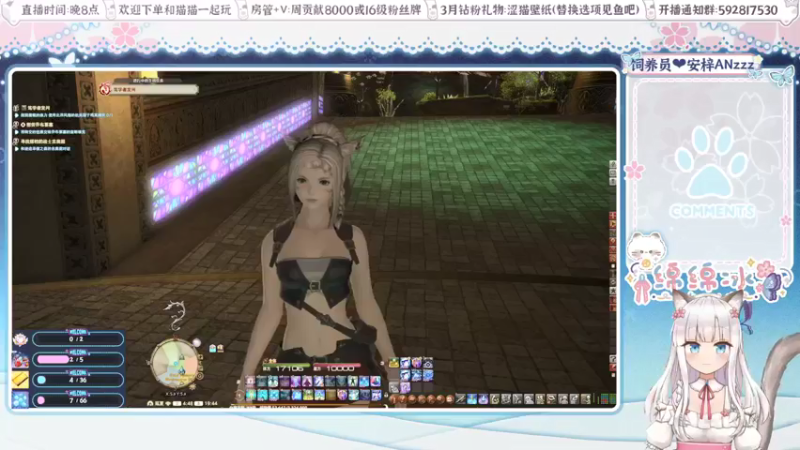This screenshot has width=800, height=450.
Task: Expand the second quest objective arrow
Action: (17, 132)
